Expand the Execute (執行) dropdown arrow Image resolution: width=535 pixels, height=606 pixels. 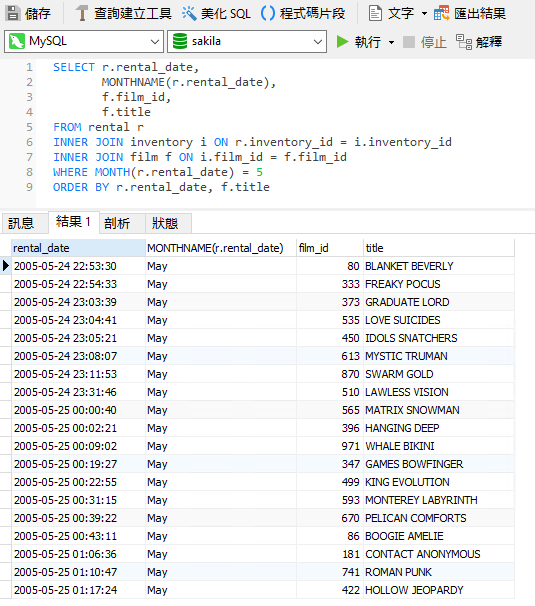click(391, 42)
